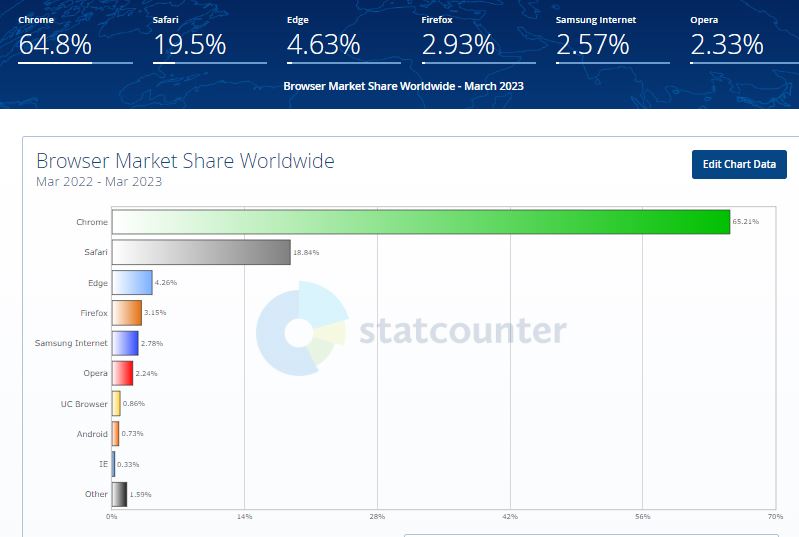Click the Edit Chart Data button
This screenshot has width=799, height=537.
pyautogui.click(x=739, y=165)
